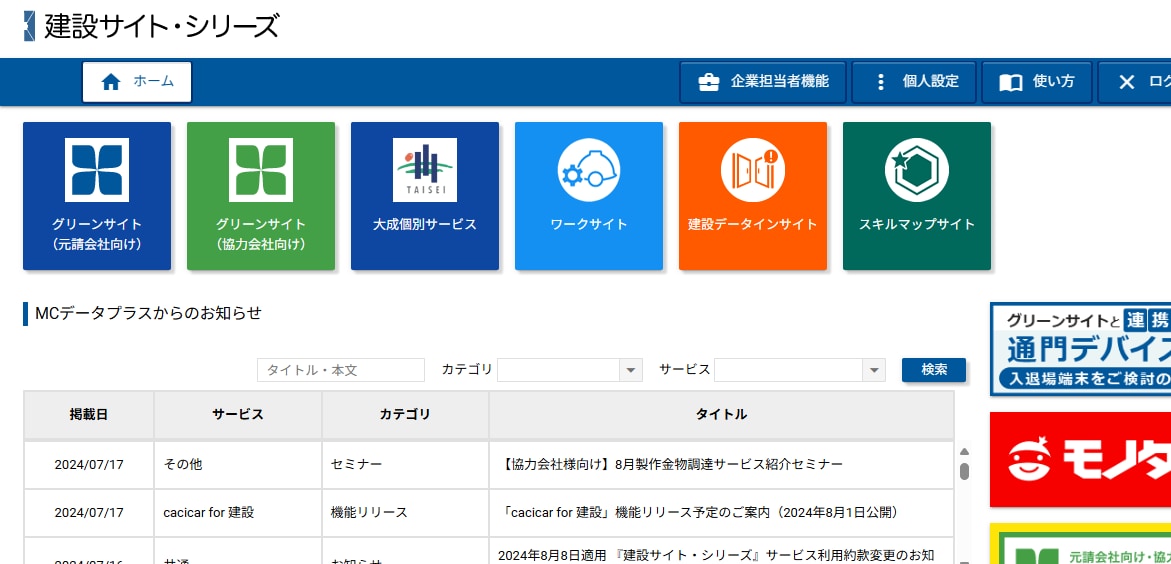Screen dimensions: 1171x564
Task: Open 企業担当者機能 menu
Action: click(762, 81)
